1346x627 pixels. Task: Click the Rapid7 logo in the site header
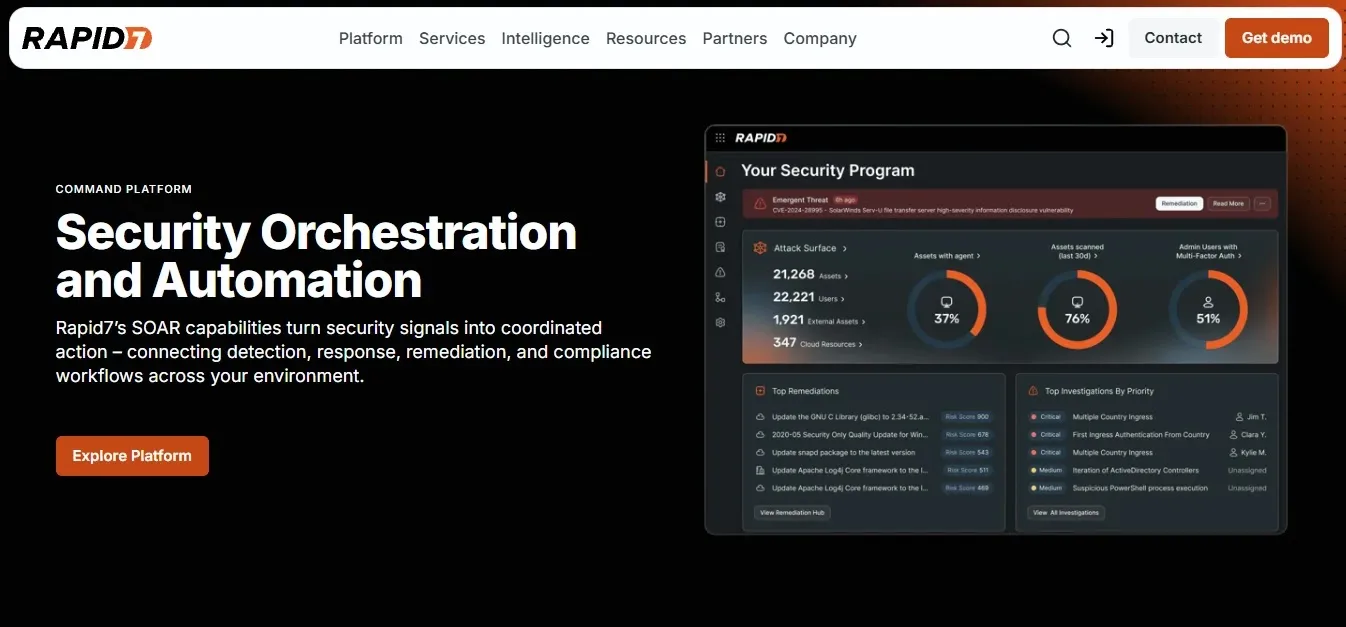[x=87, y=38]
